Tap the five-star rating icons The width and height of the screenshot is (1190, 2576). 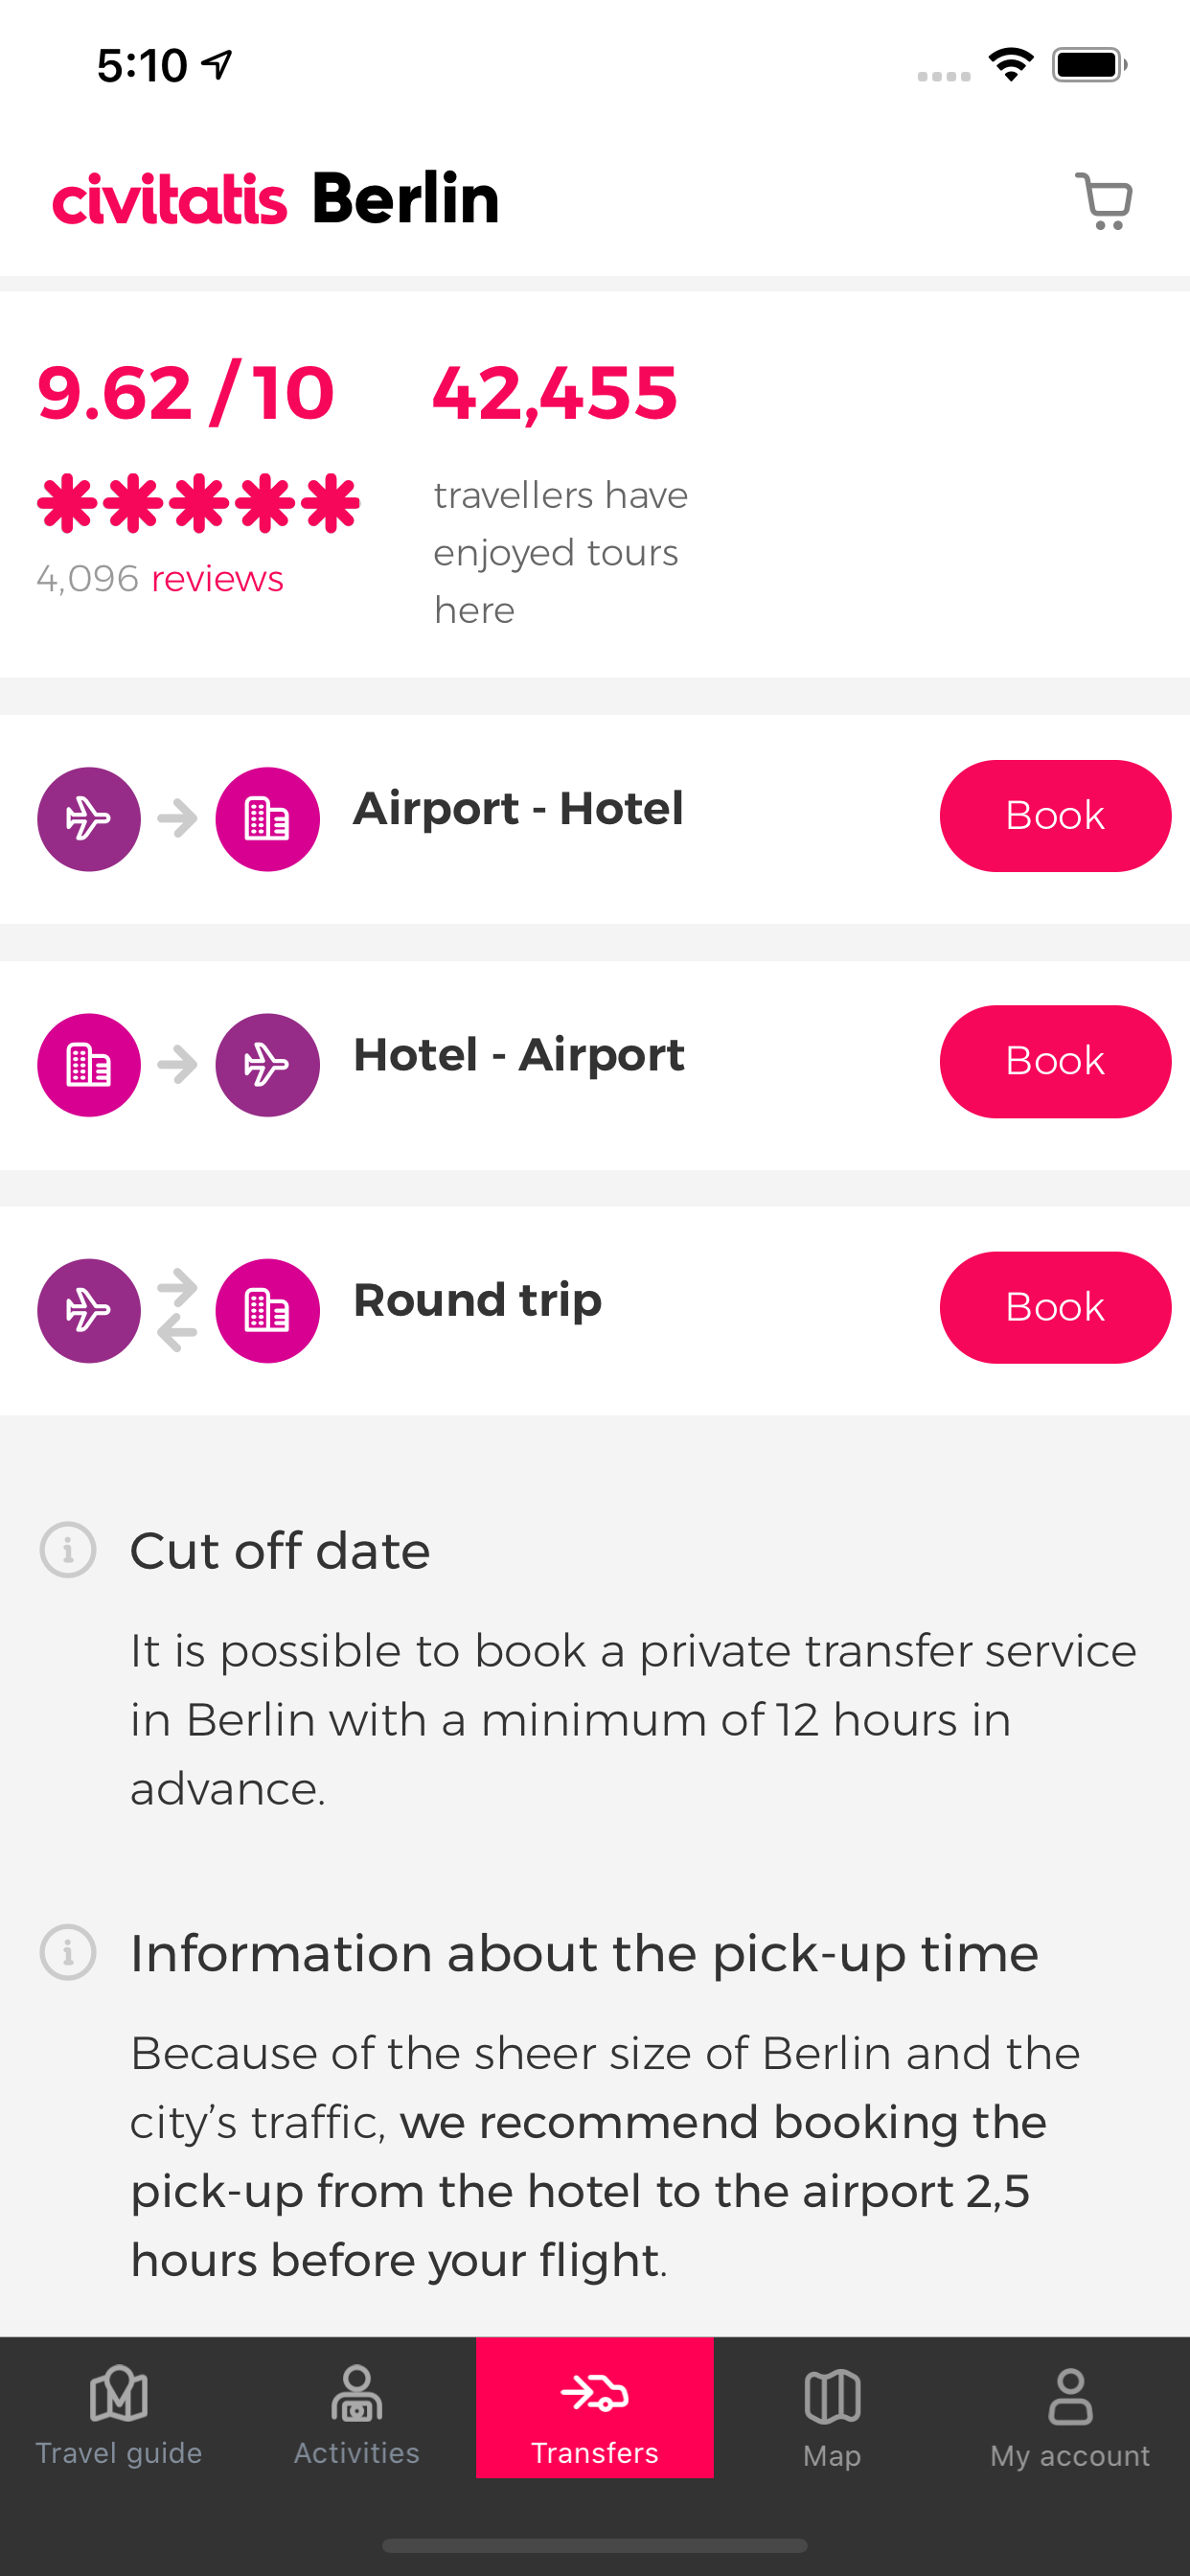coord(198,503)
